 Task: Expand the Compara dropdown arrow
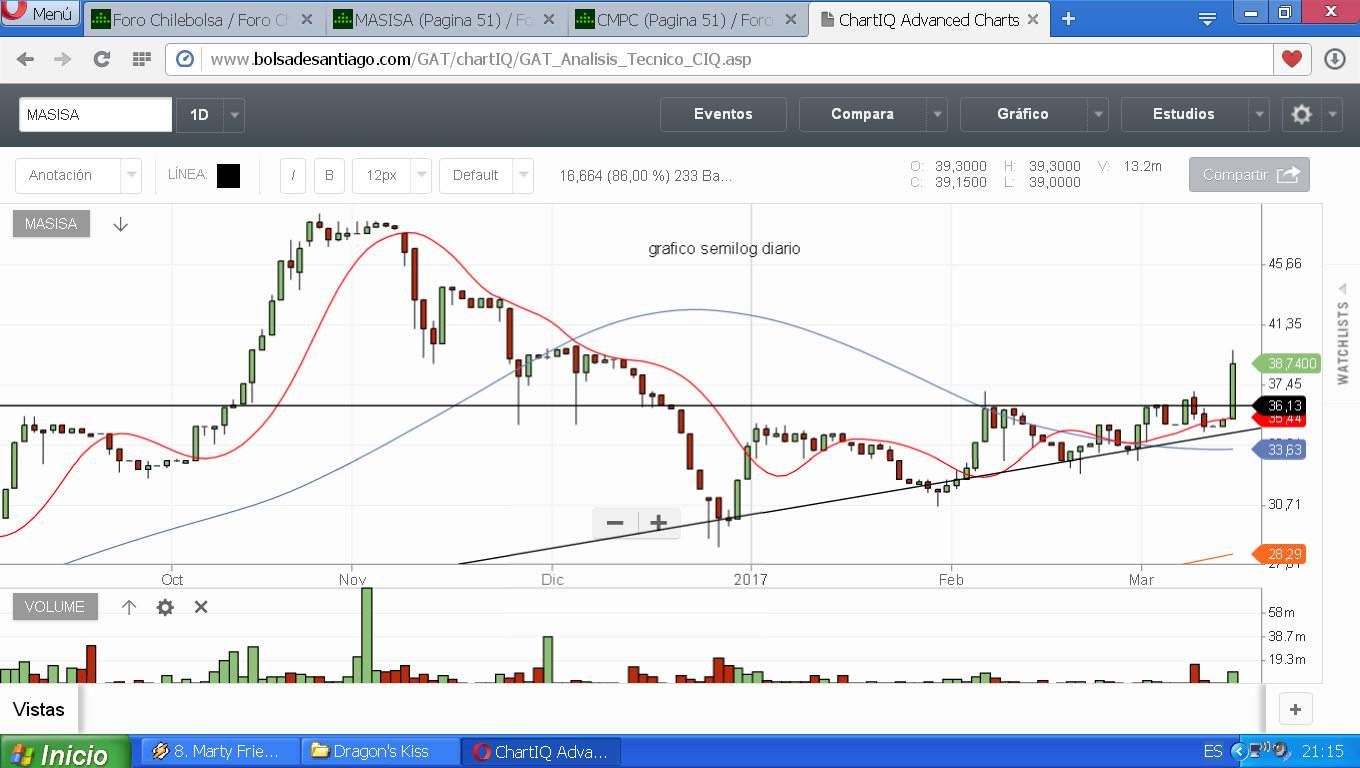click(937, 114)
